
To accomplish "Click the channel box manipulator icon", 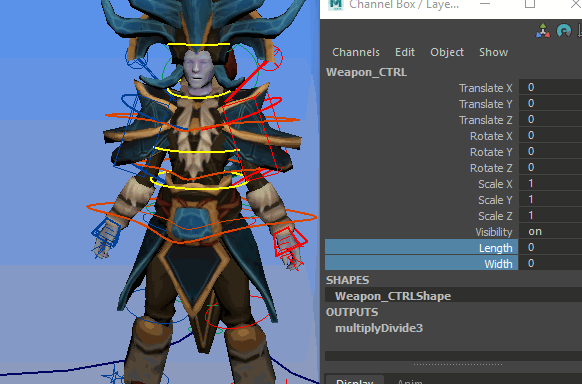I will tap(543, 31).
